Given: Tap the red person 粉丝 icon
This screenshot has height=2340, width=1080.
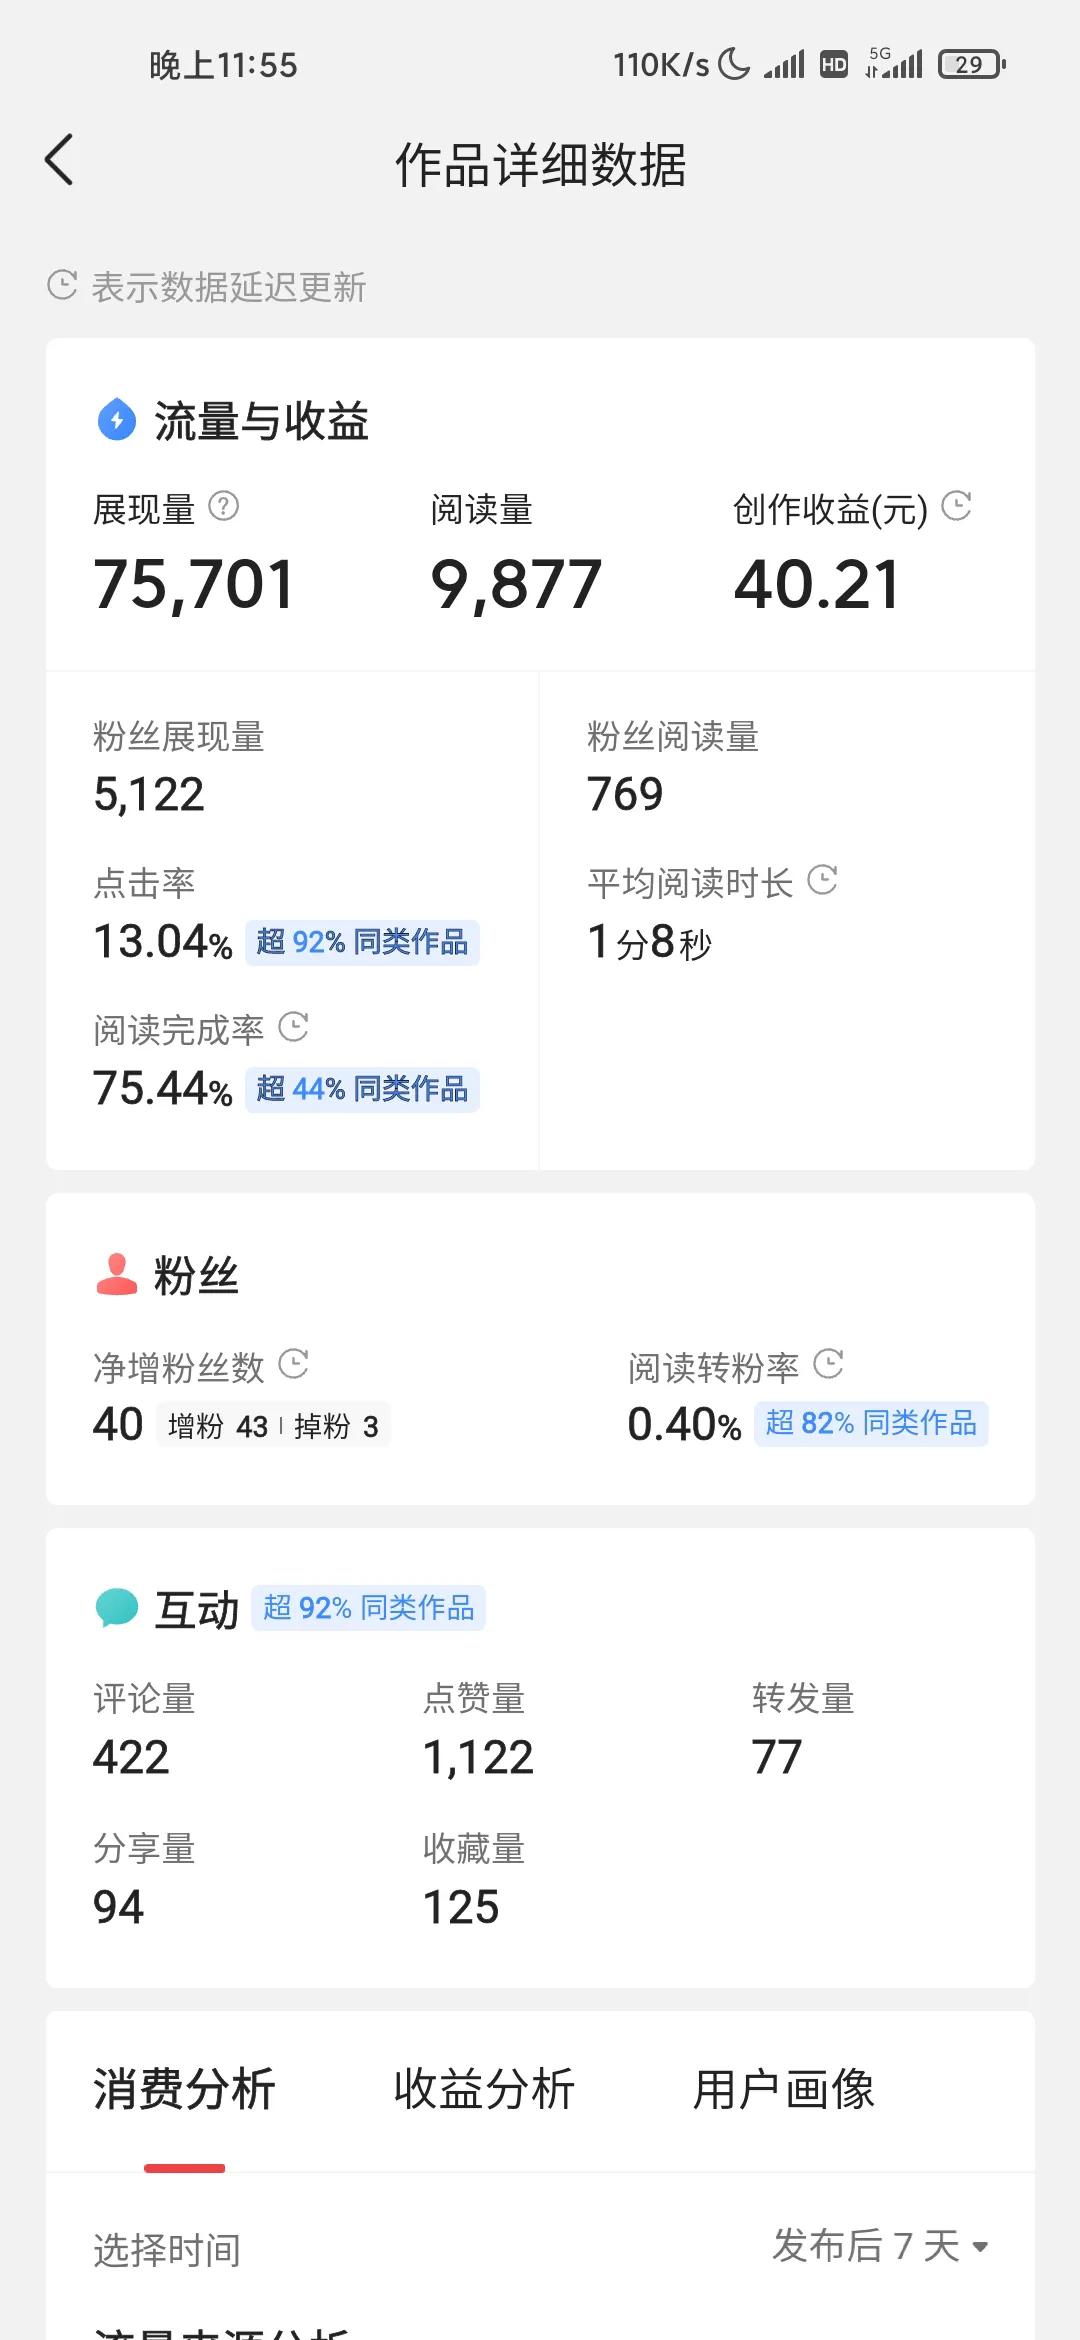Looking at the screenshot, I should pos(117,1275).
